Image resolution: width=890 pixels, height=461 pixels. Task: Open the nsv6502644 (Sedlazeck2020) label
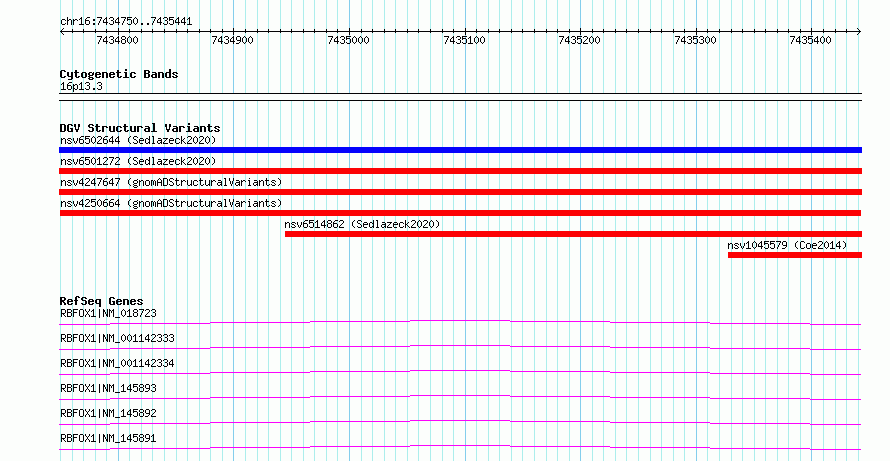tap(138, 140)
